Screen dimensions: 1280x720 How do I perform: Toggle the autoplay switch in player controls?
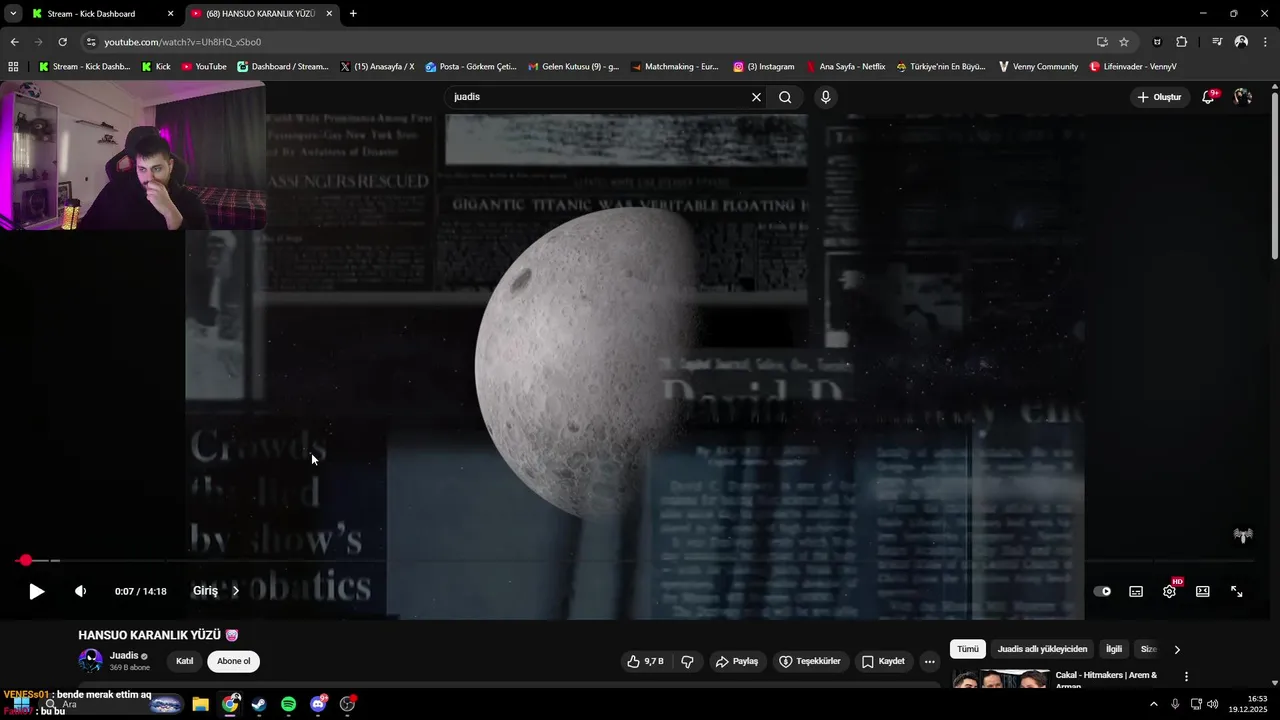click(x=1102, y=591)
